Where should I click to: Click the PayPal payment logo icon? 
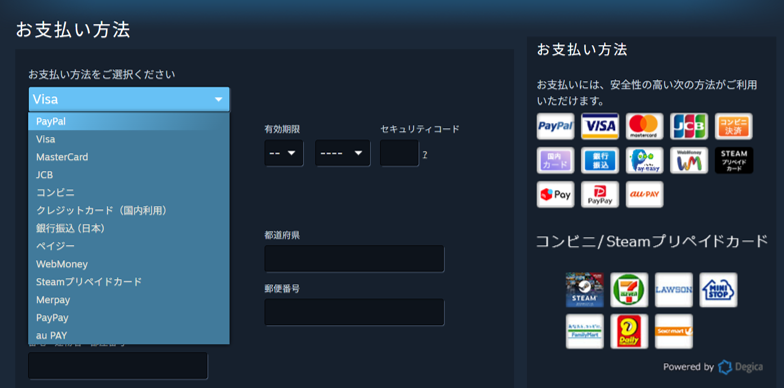[555, 126]
